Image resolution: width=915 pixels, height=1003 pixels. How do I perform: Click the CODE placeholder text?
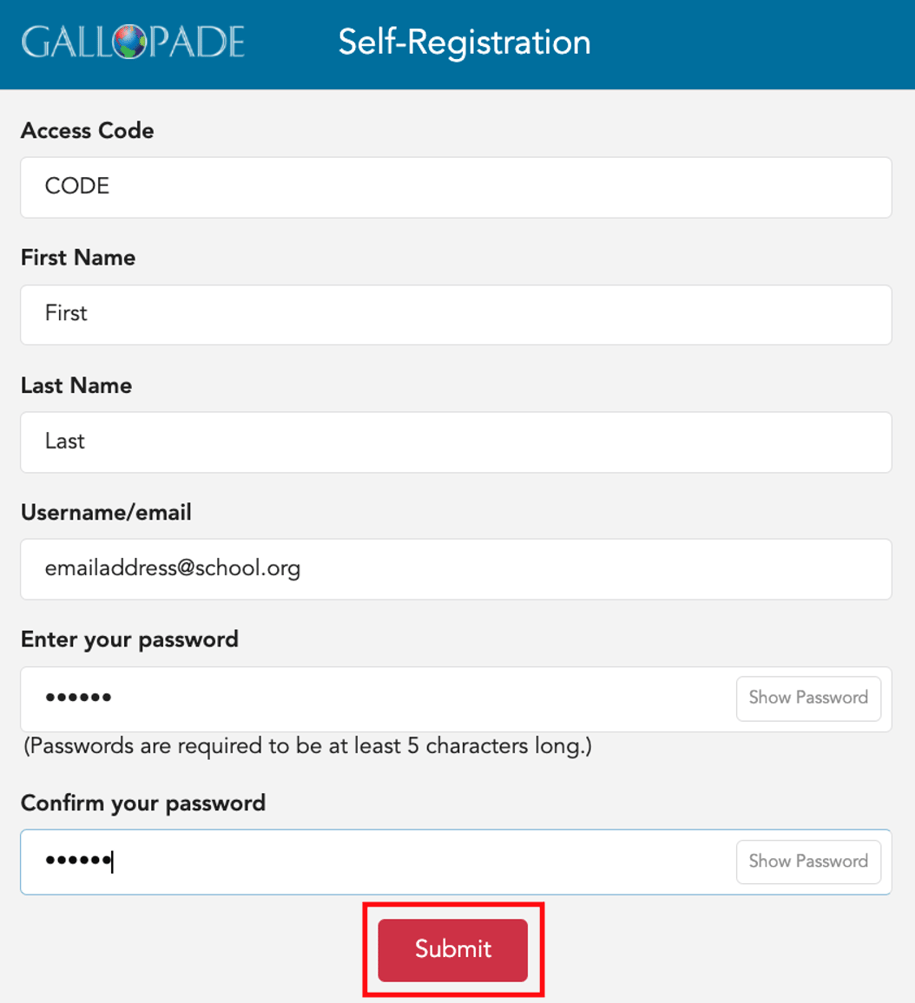78,187
